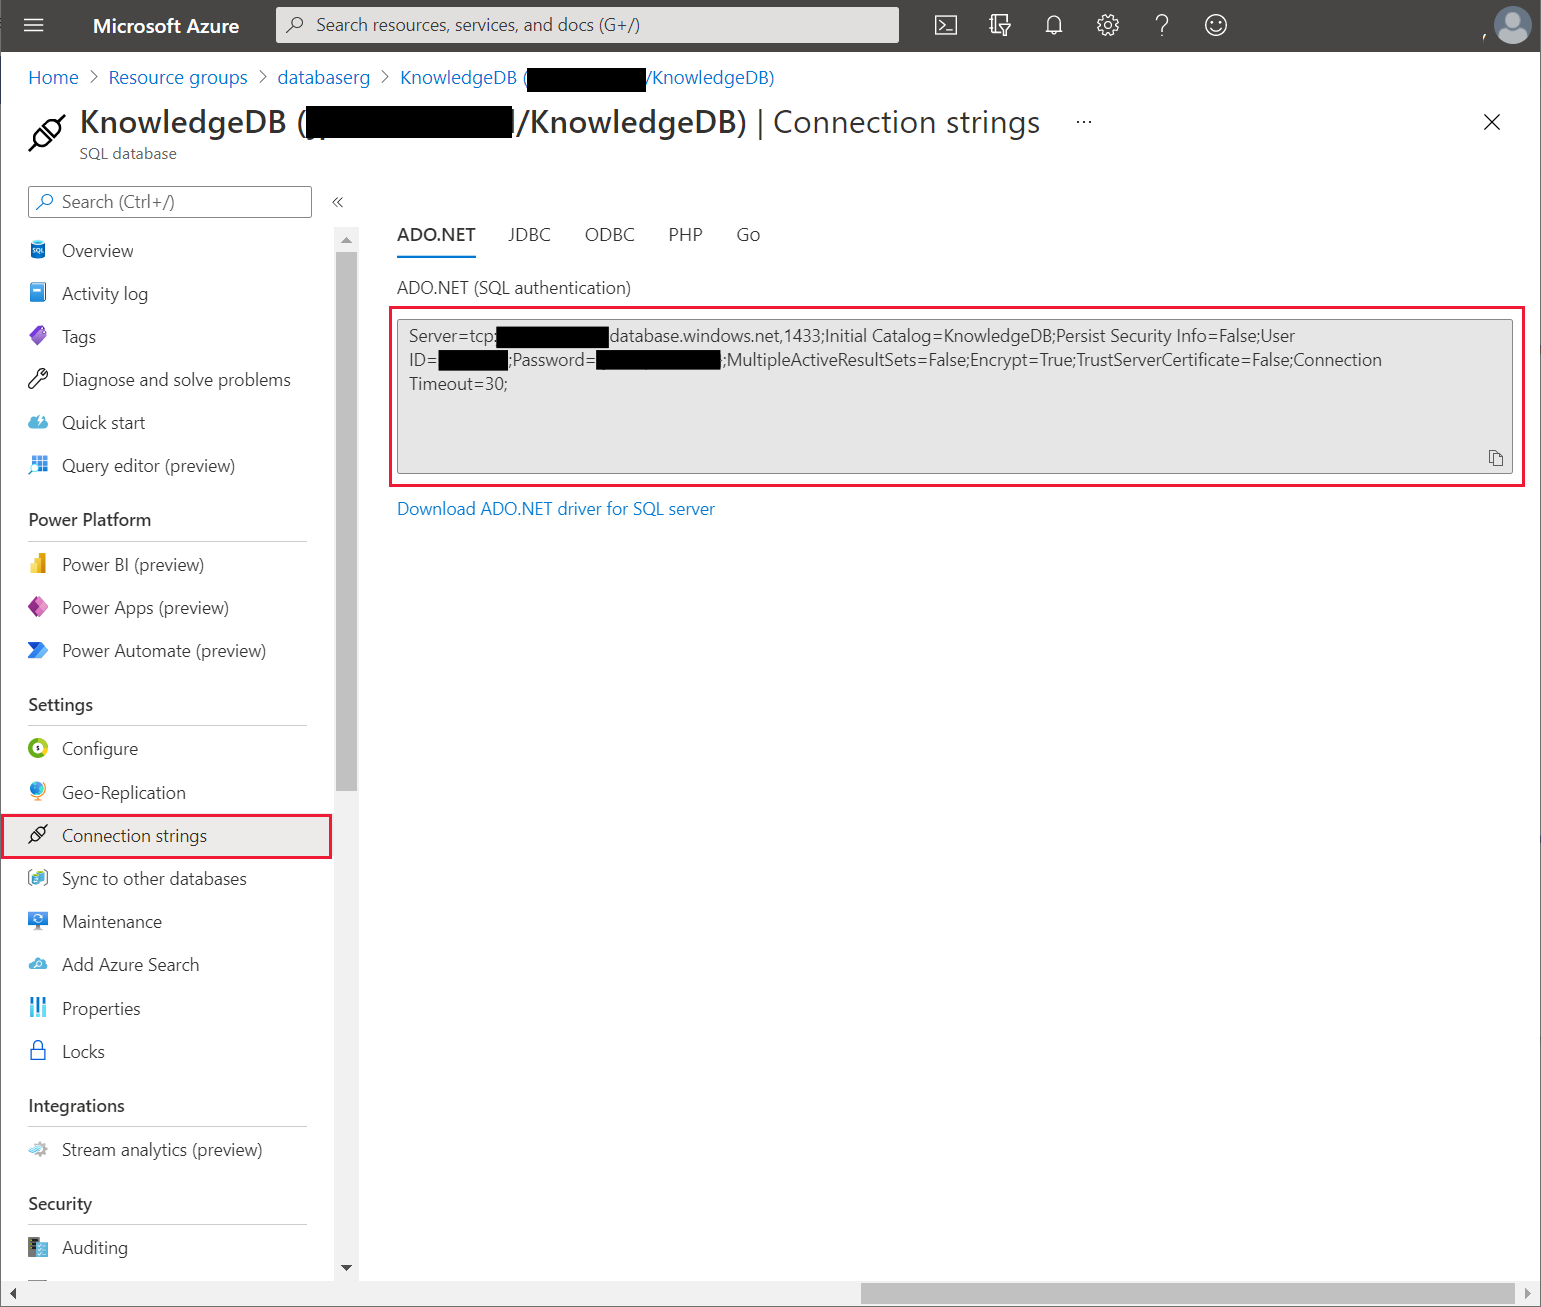Click inside the connection string text box

(x=955, y=396)
